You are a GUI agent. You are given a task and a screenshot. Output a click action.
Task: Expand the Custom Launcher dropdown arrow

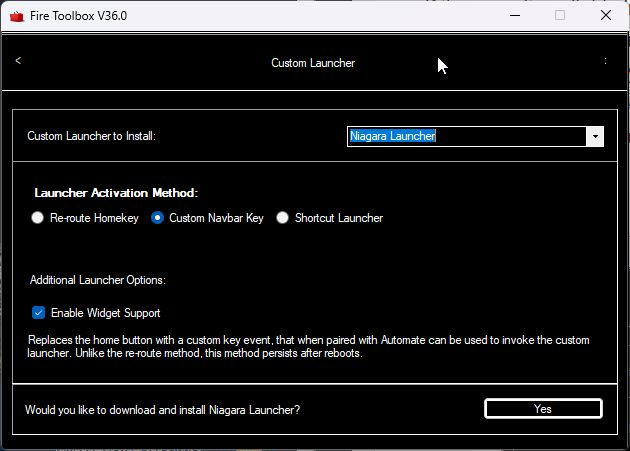[x=595, y=137]
